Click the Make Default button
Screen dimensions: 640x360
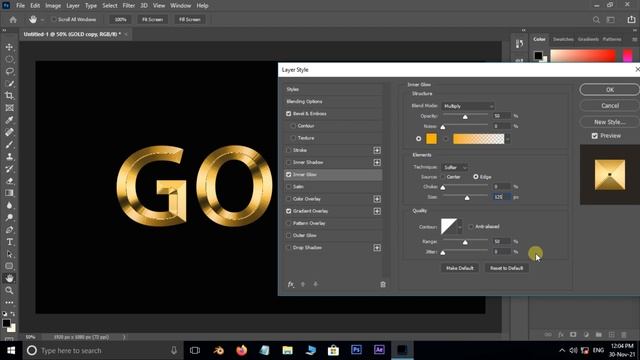(x=460, y=268)
